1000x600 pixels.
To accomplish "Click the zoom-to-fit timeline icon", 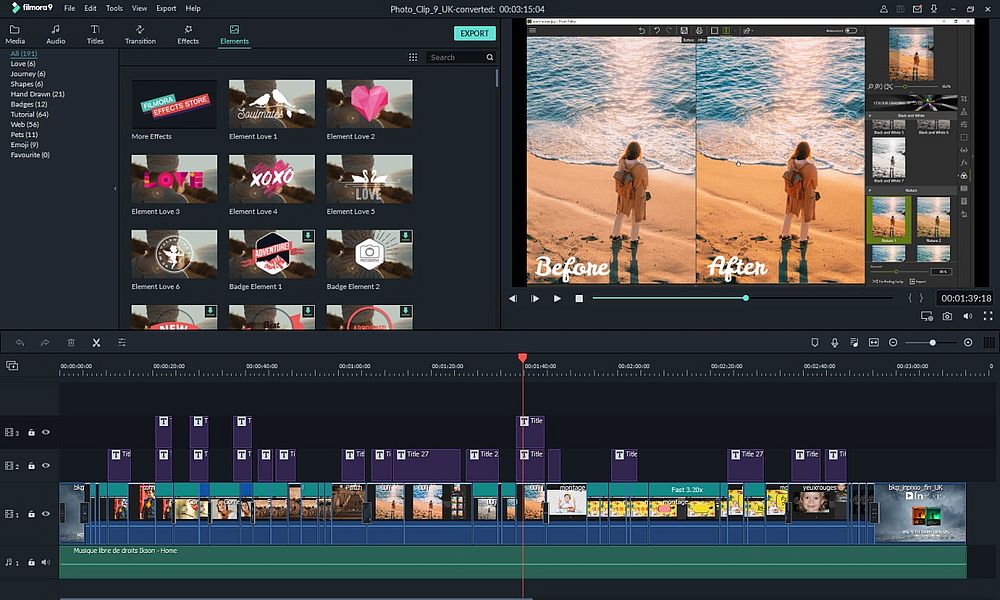I will pyautogui.click(x=874, y=342).
